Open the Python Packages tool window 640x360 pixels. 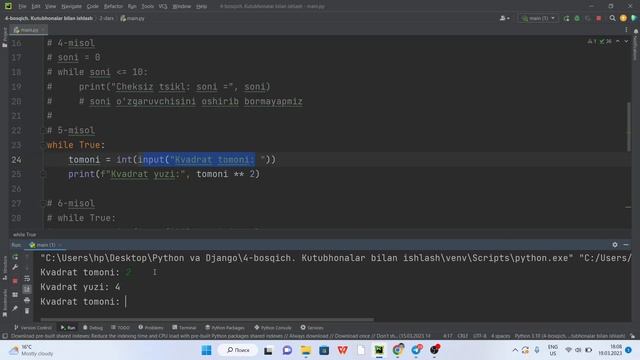pos(224,328)
